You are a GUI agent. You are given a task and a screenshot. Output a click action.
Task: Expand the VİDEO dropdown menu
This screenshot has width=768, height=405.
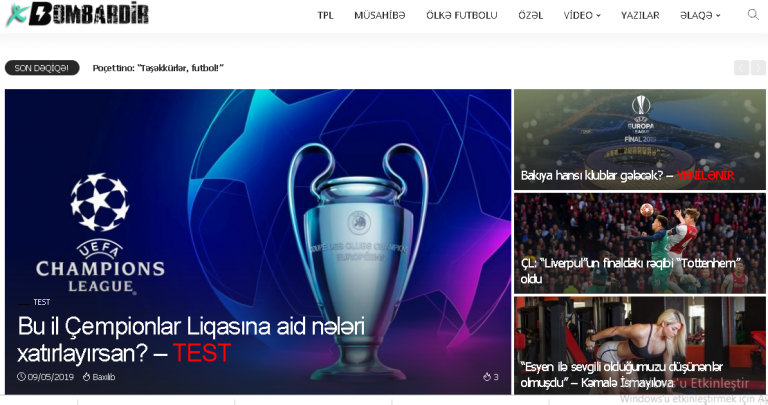[582, 15]
